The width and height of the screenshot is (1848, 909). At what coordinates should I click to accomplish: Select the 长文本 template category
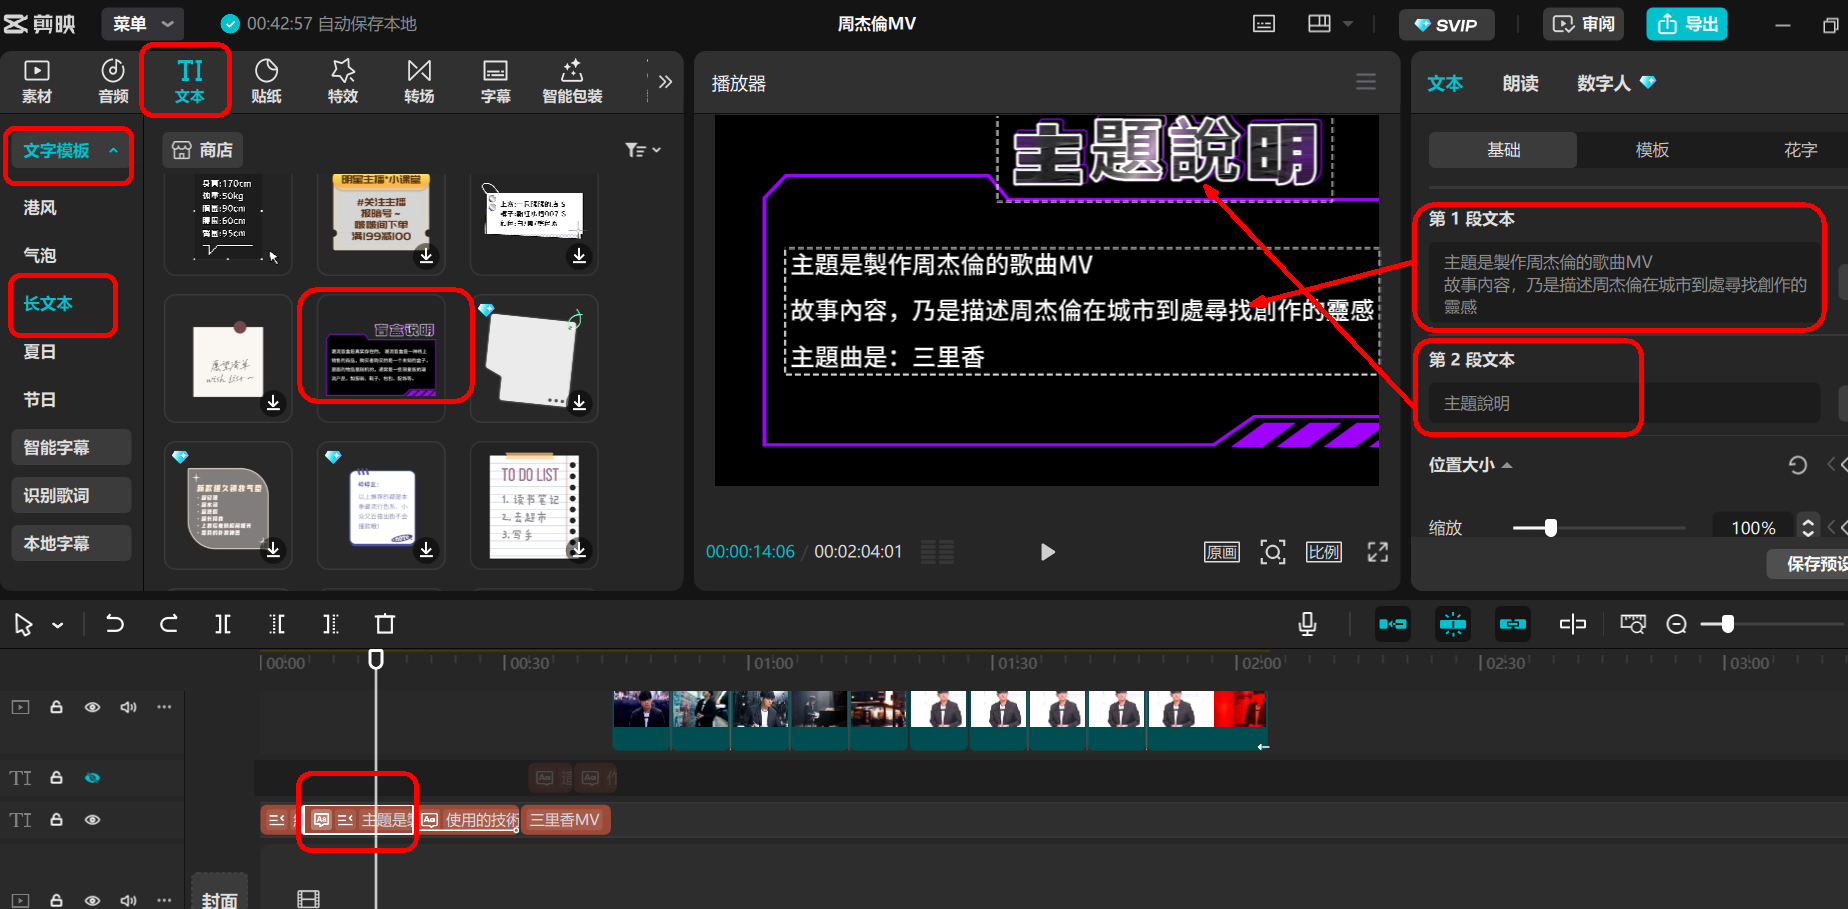click(48, 304)
